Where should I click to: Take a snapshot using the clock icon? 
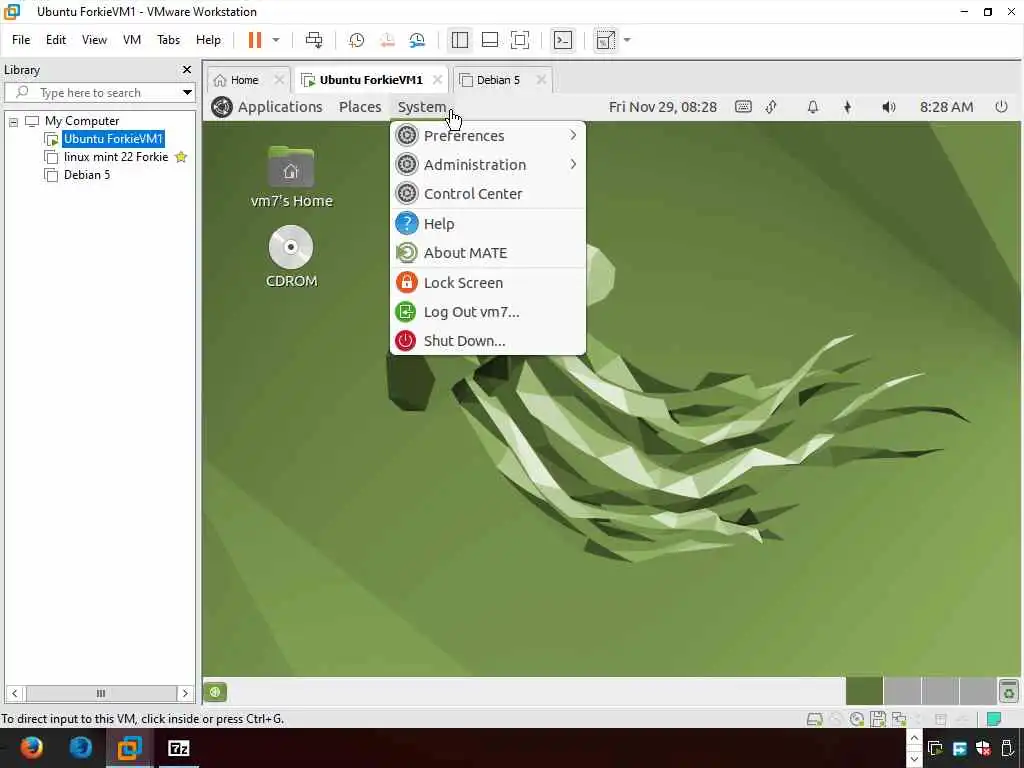(357, 40)
